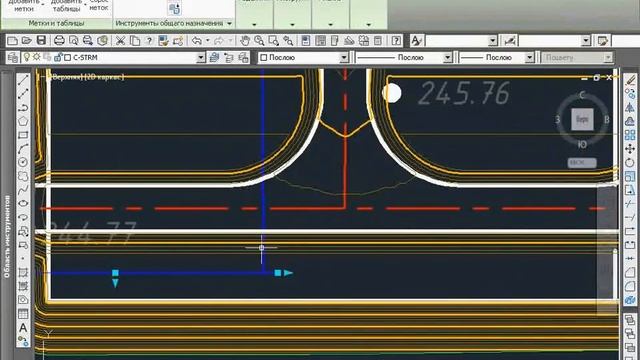
Task: Select the Polygon draw tool
Action: [23, 121]
